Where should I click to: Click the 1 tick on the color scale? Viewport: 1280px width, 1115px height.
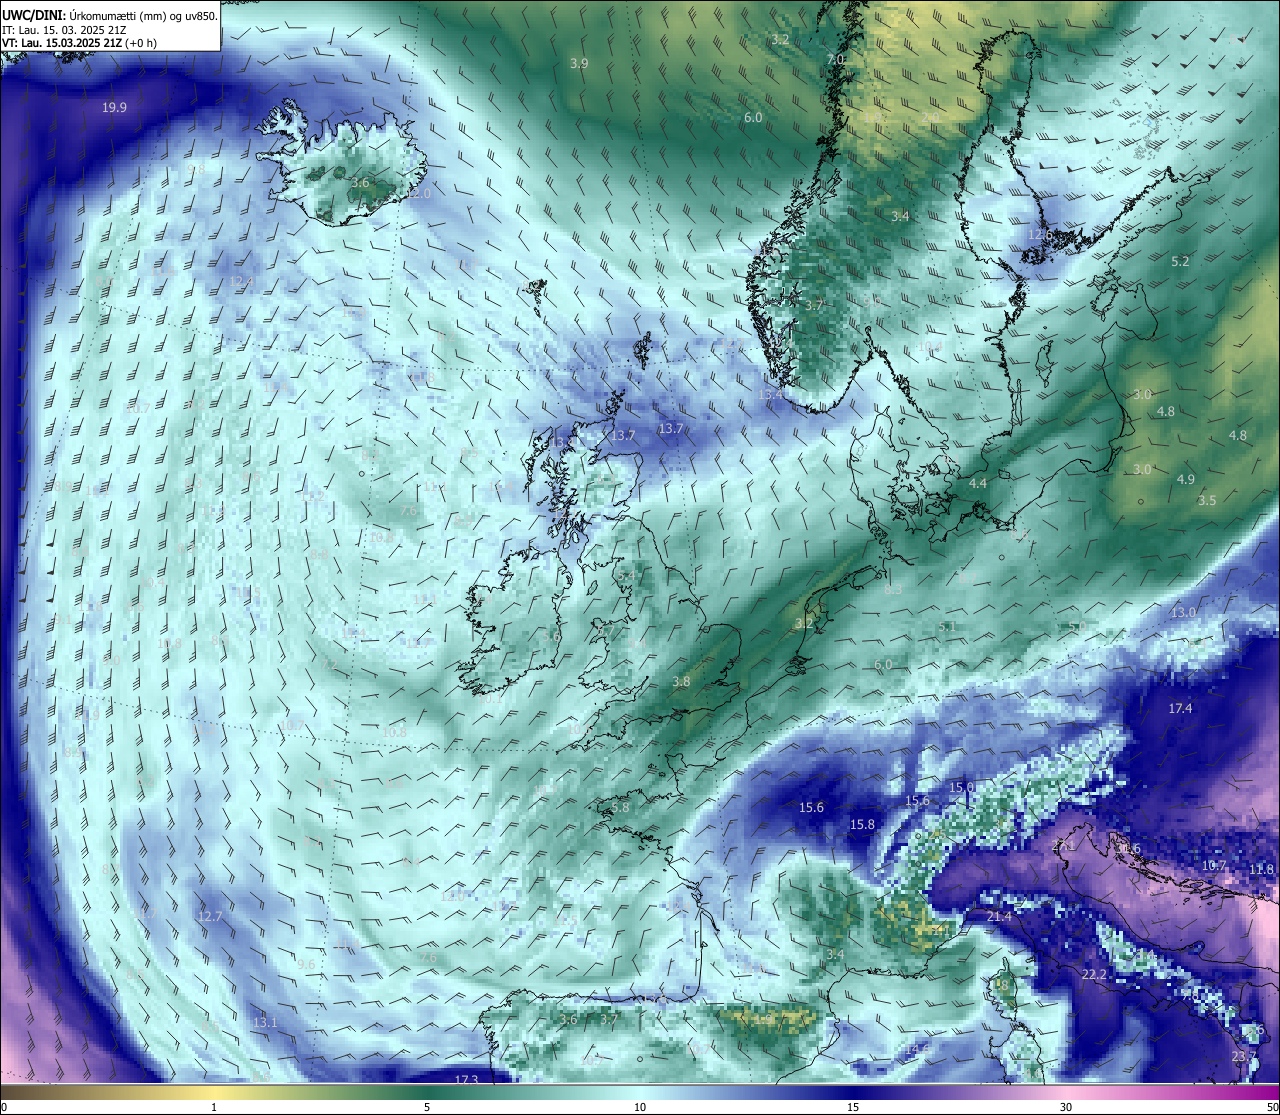tap(214, 1107)
